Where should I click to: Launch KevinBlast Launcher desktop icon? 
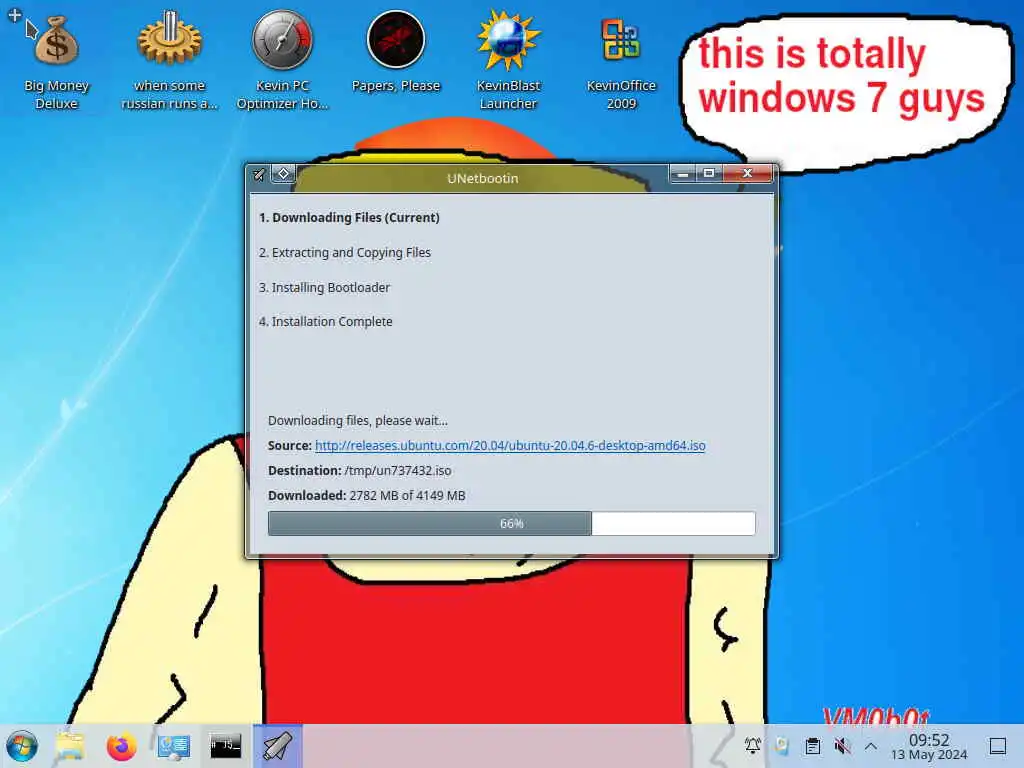pyautogui.click(x=508, y=62)
